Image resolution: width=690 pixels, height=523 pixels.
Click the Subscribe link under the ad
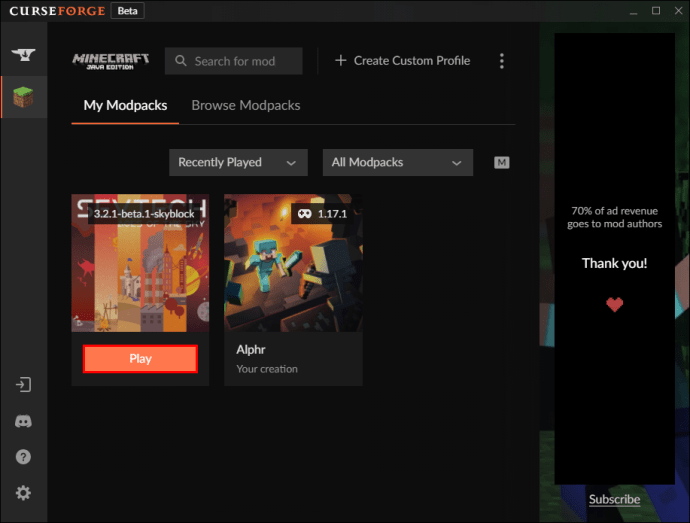tap(614, 499)
